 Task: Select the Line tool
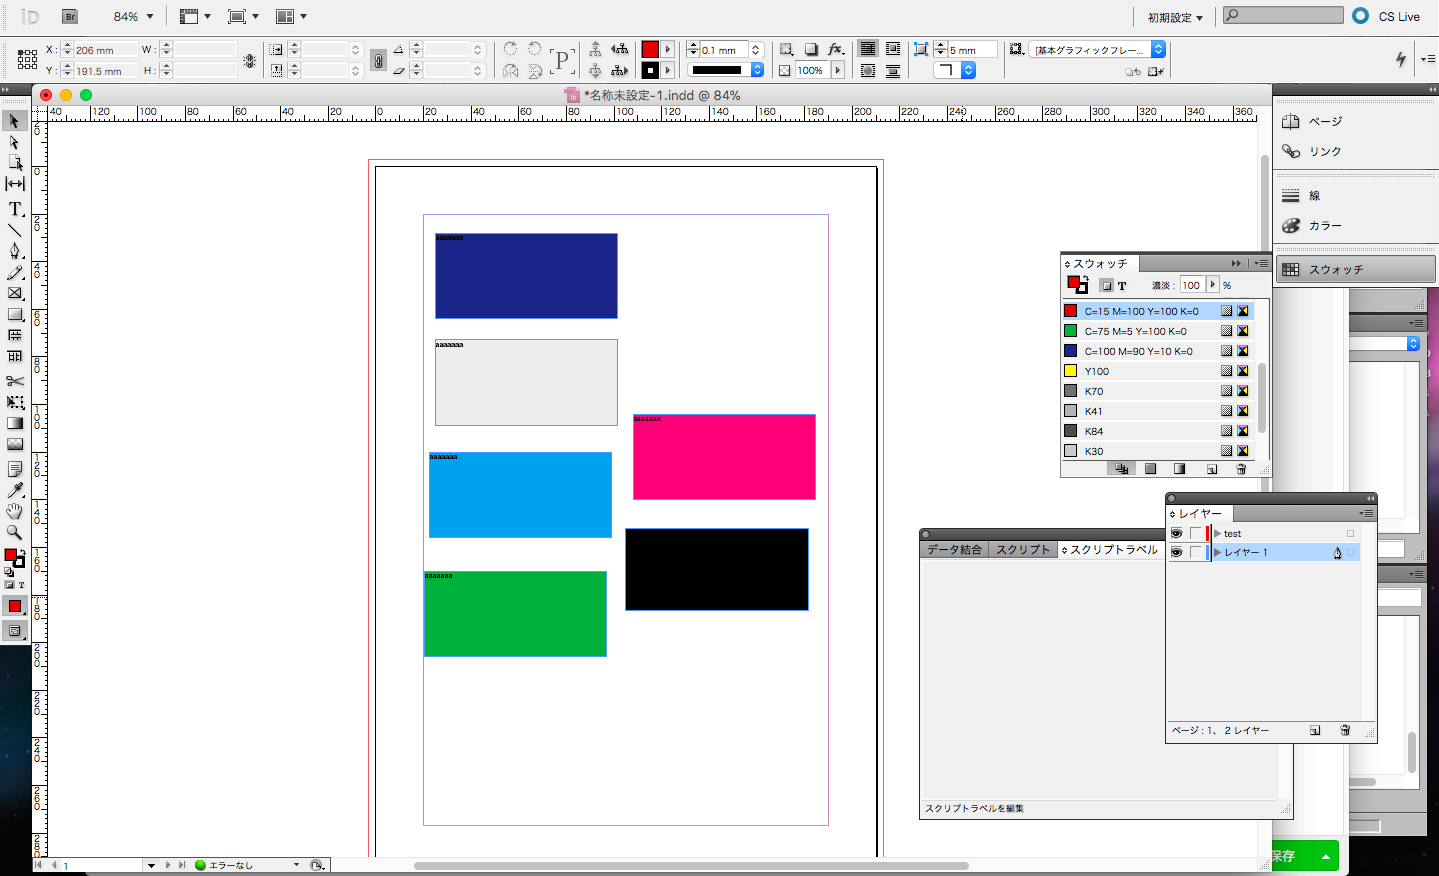point(14,230)
